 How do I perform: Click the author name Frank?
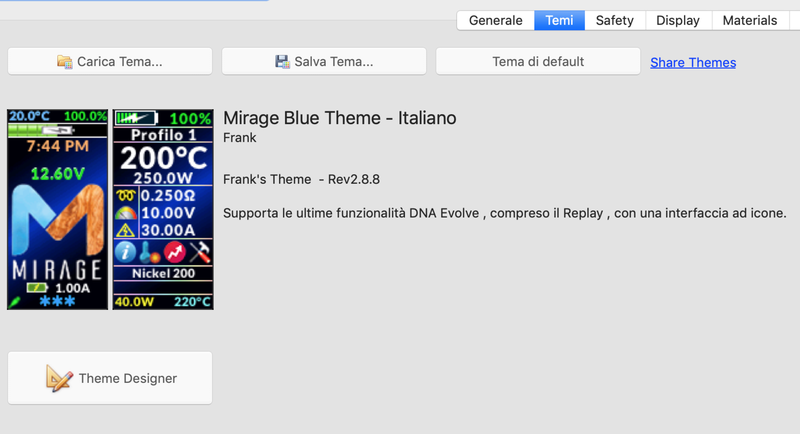[x=240, y=138]
